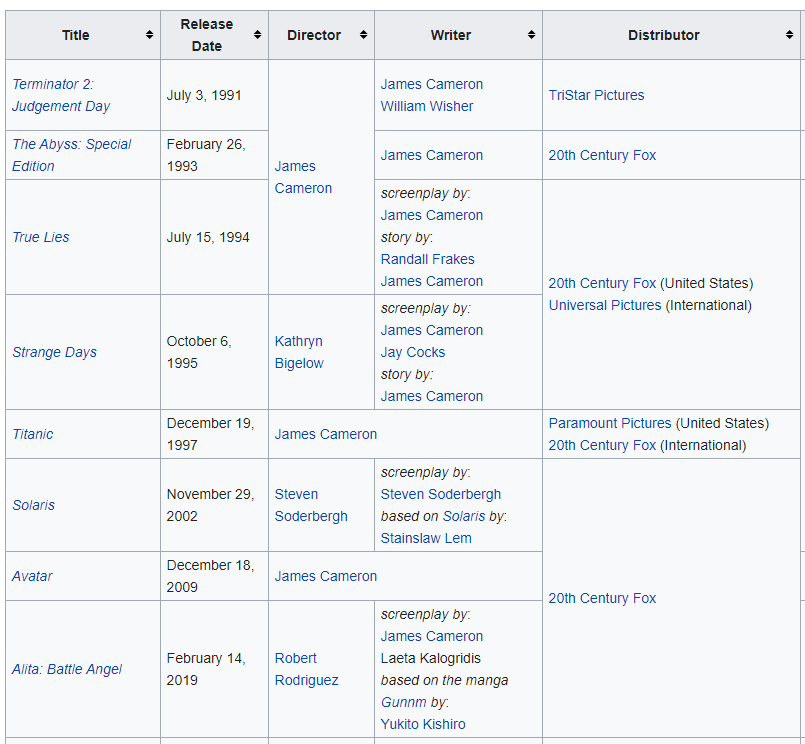Screen dimensions: 805x744
Task: Open the True Lies film link
Action: 41,237
